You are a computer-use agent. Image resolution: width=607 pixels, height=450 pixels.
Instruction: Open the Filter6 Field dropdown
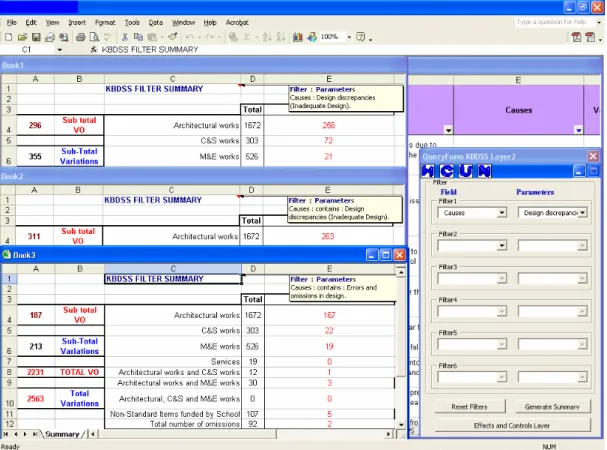coord(502,377)
